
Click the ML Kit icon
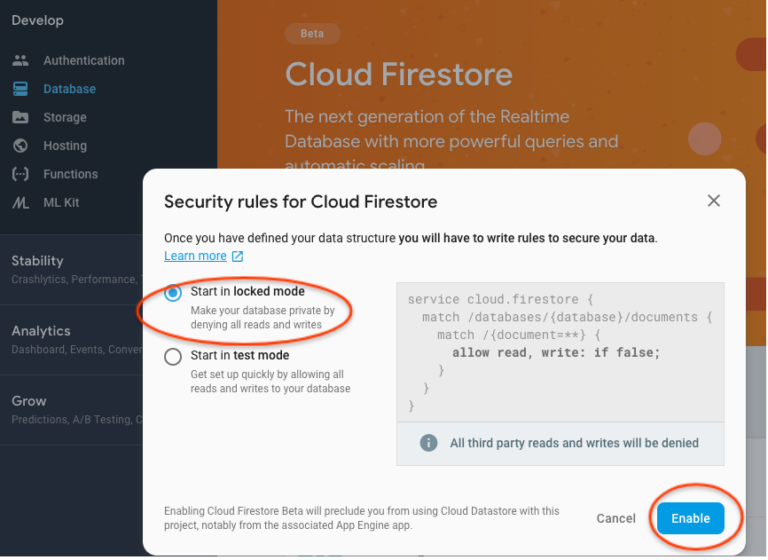pos(20,203)
